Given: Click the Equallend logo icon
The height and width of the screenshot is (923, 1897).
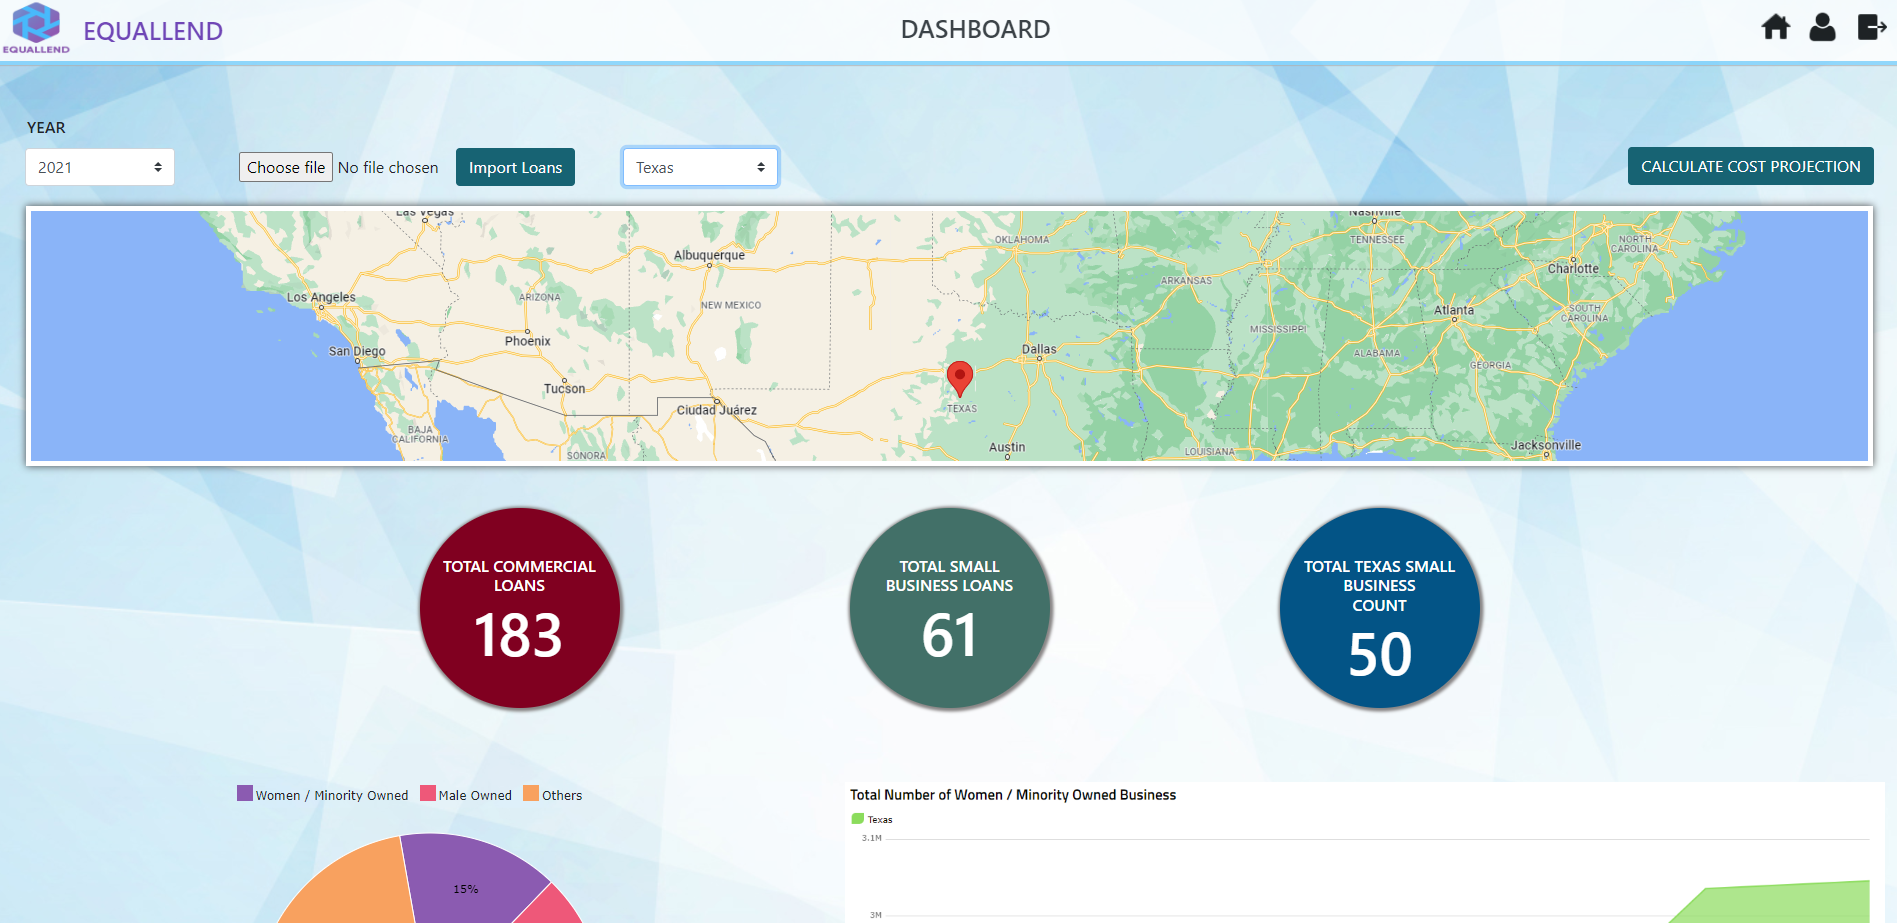Looking at the screenshot, I should tap(36, 28).
